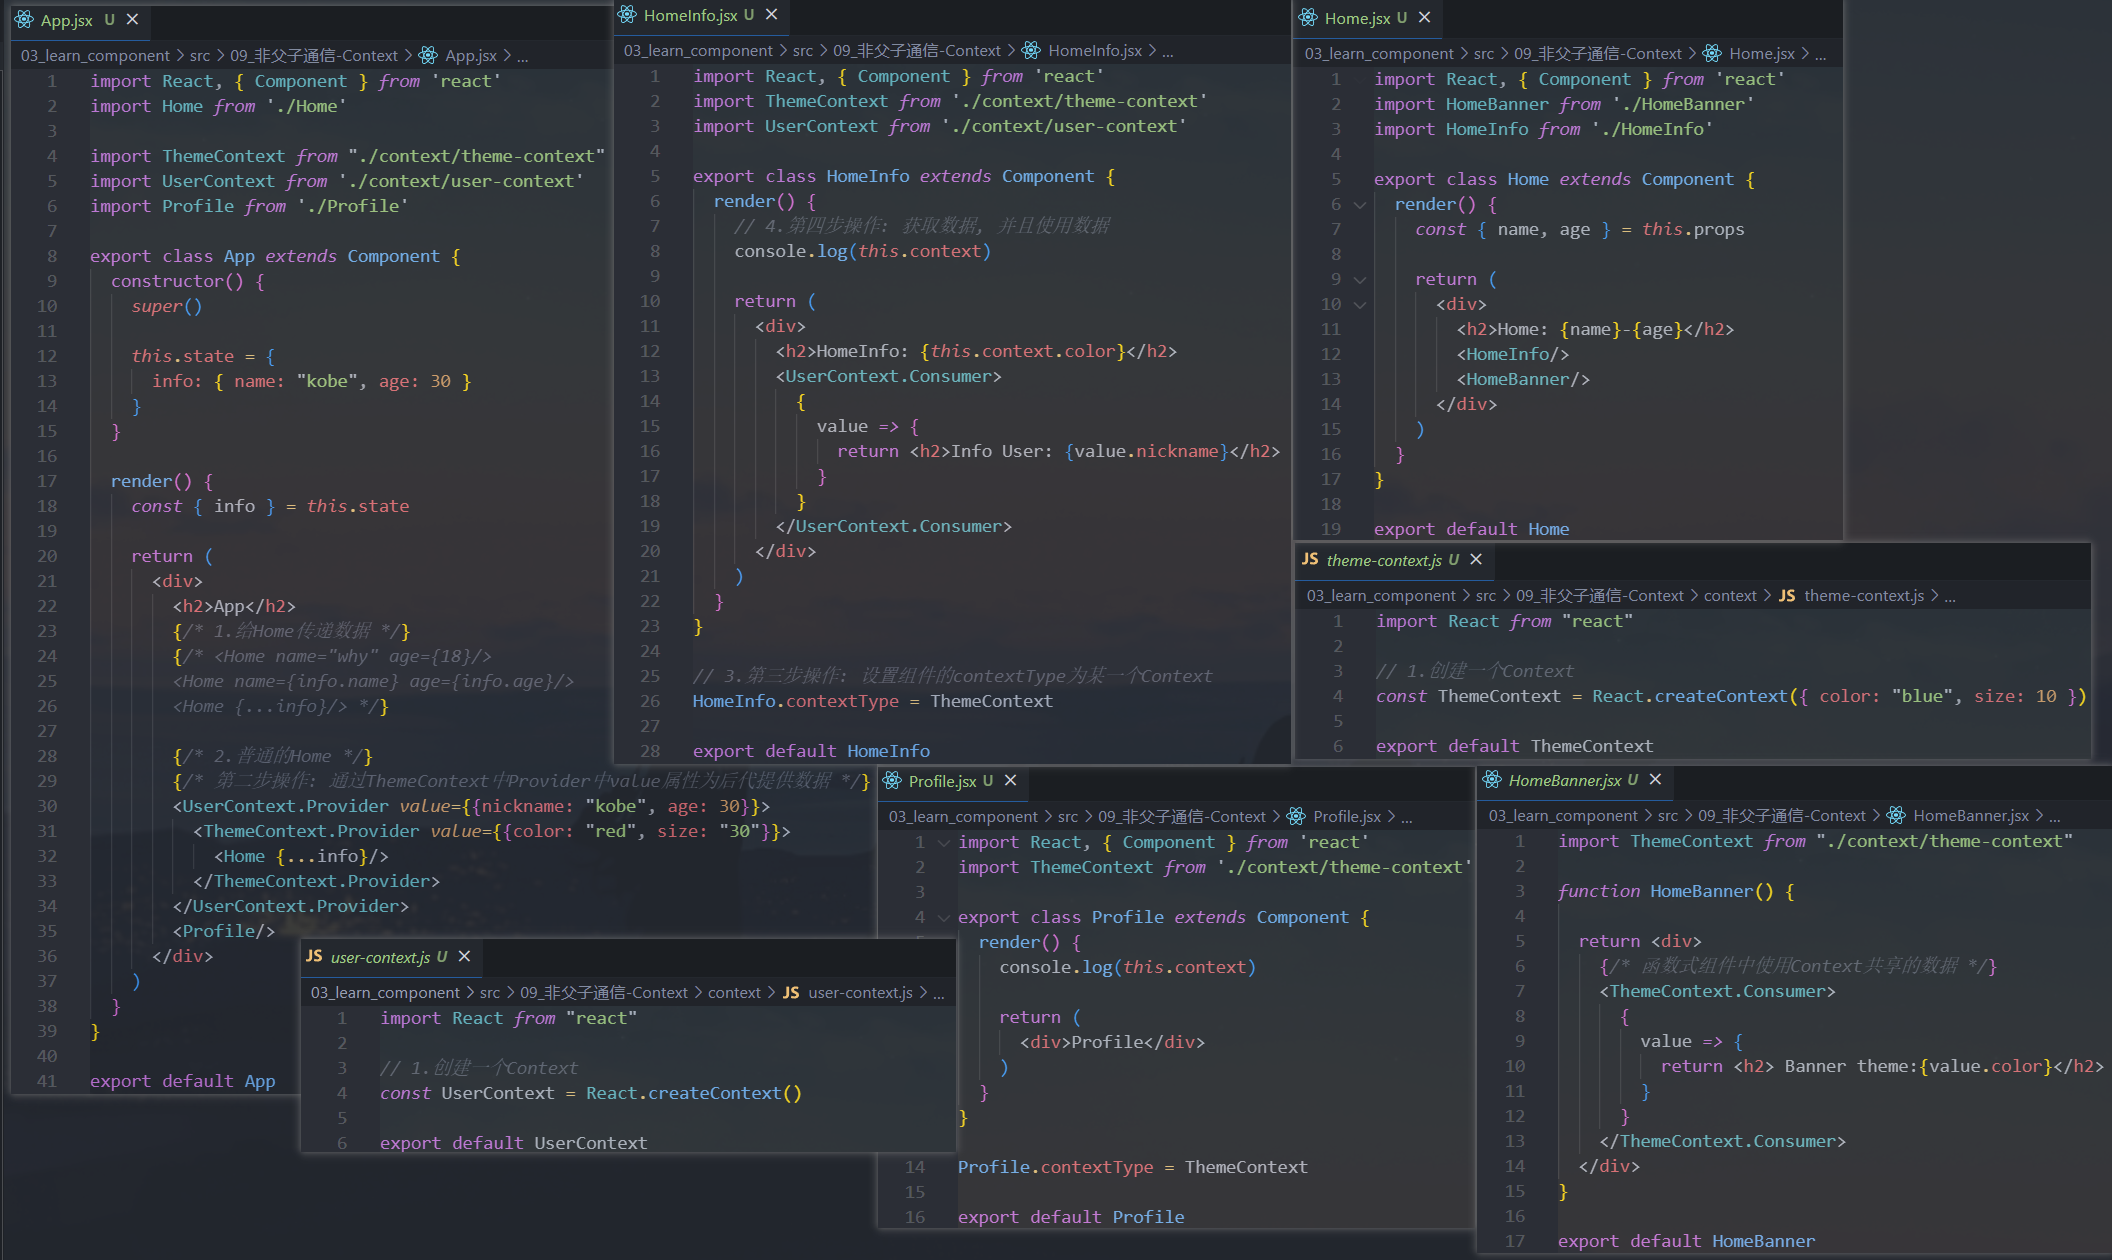The width and height of the screenshot is (2112, 1260).
Task: Close the theme-context.js tab
Action: point(1476,559)
